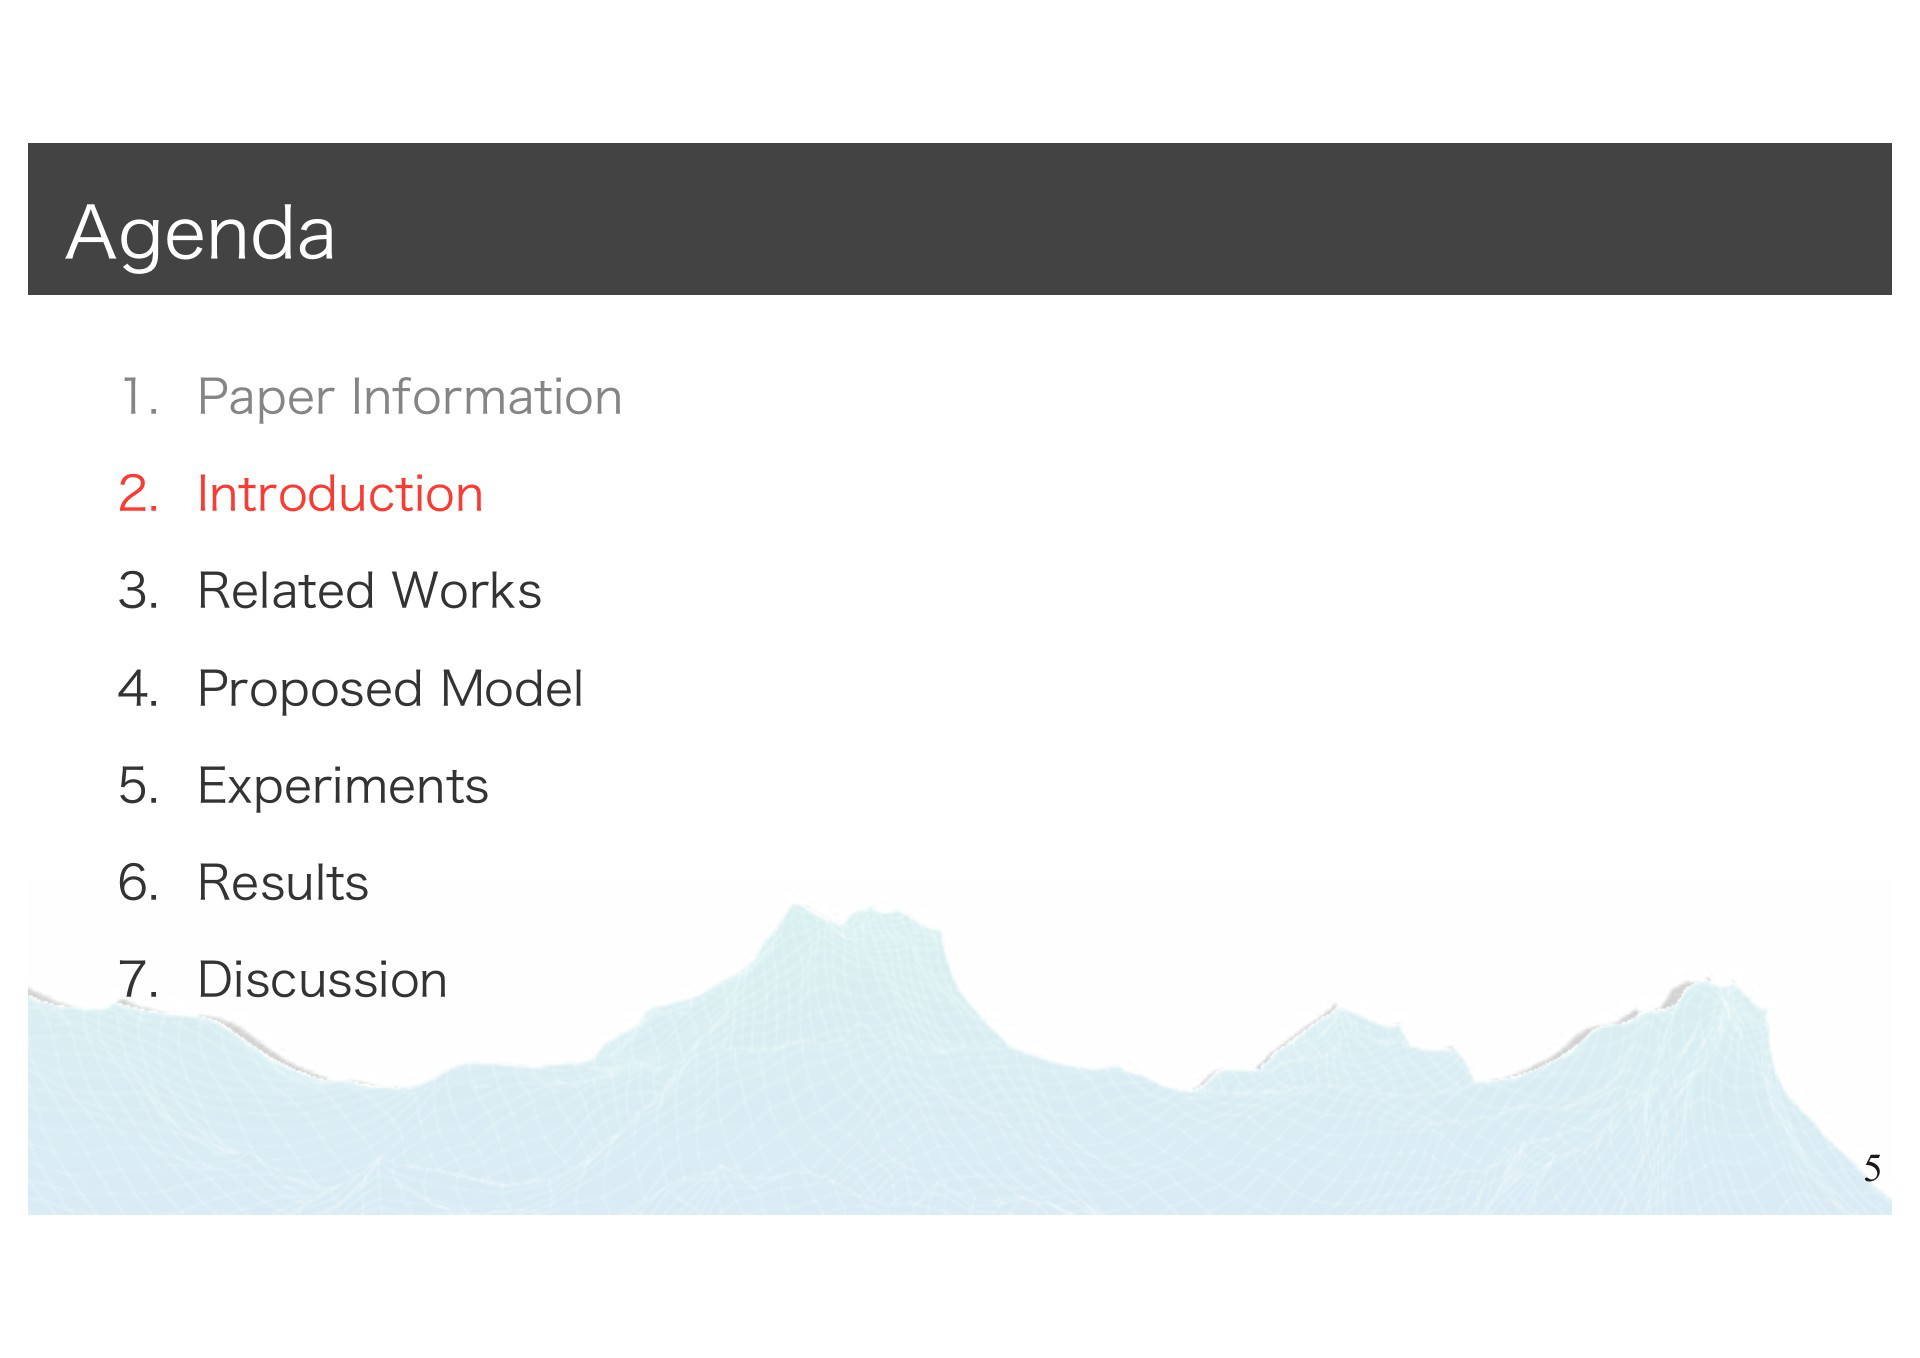
Task: Click list numeral 6 before Results
Action: (x=138, y=882)
